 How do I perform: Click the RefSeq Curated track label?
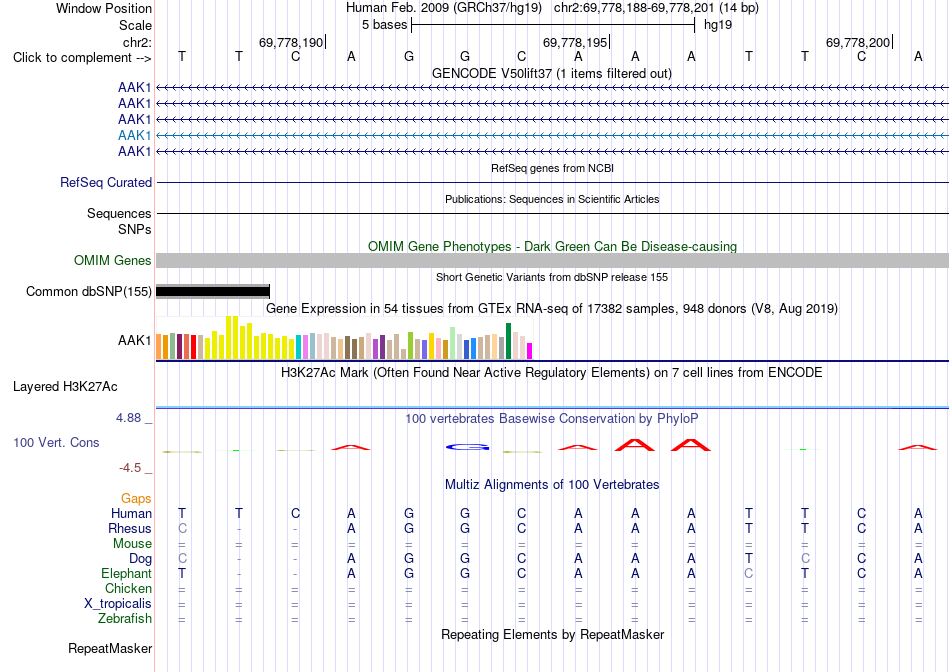pyautogui.click(x=106, y=182)
